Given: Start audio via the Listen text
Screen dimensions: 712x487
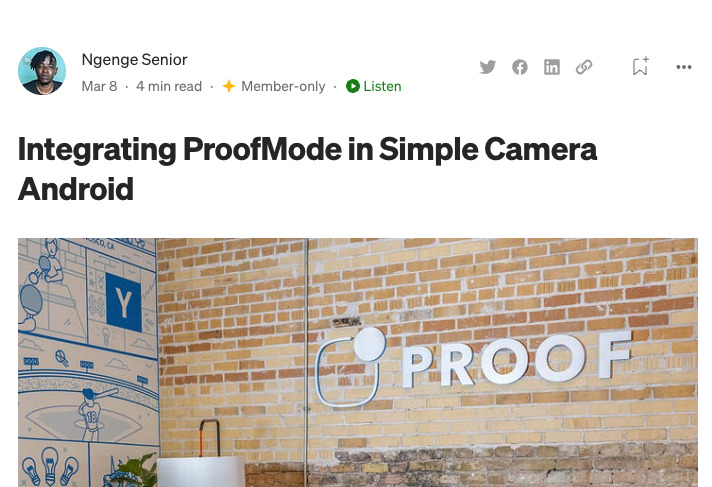Looking at the screenshot, I should pos(382,86).
